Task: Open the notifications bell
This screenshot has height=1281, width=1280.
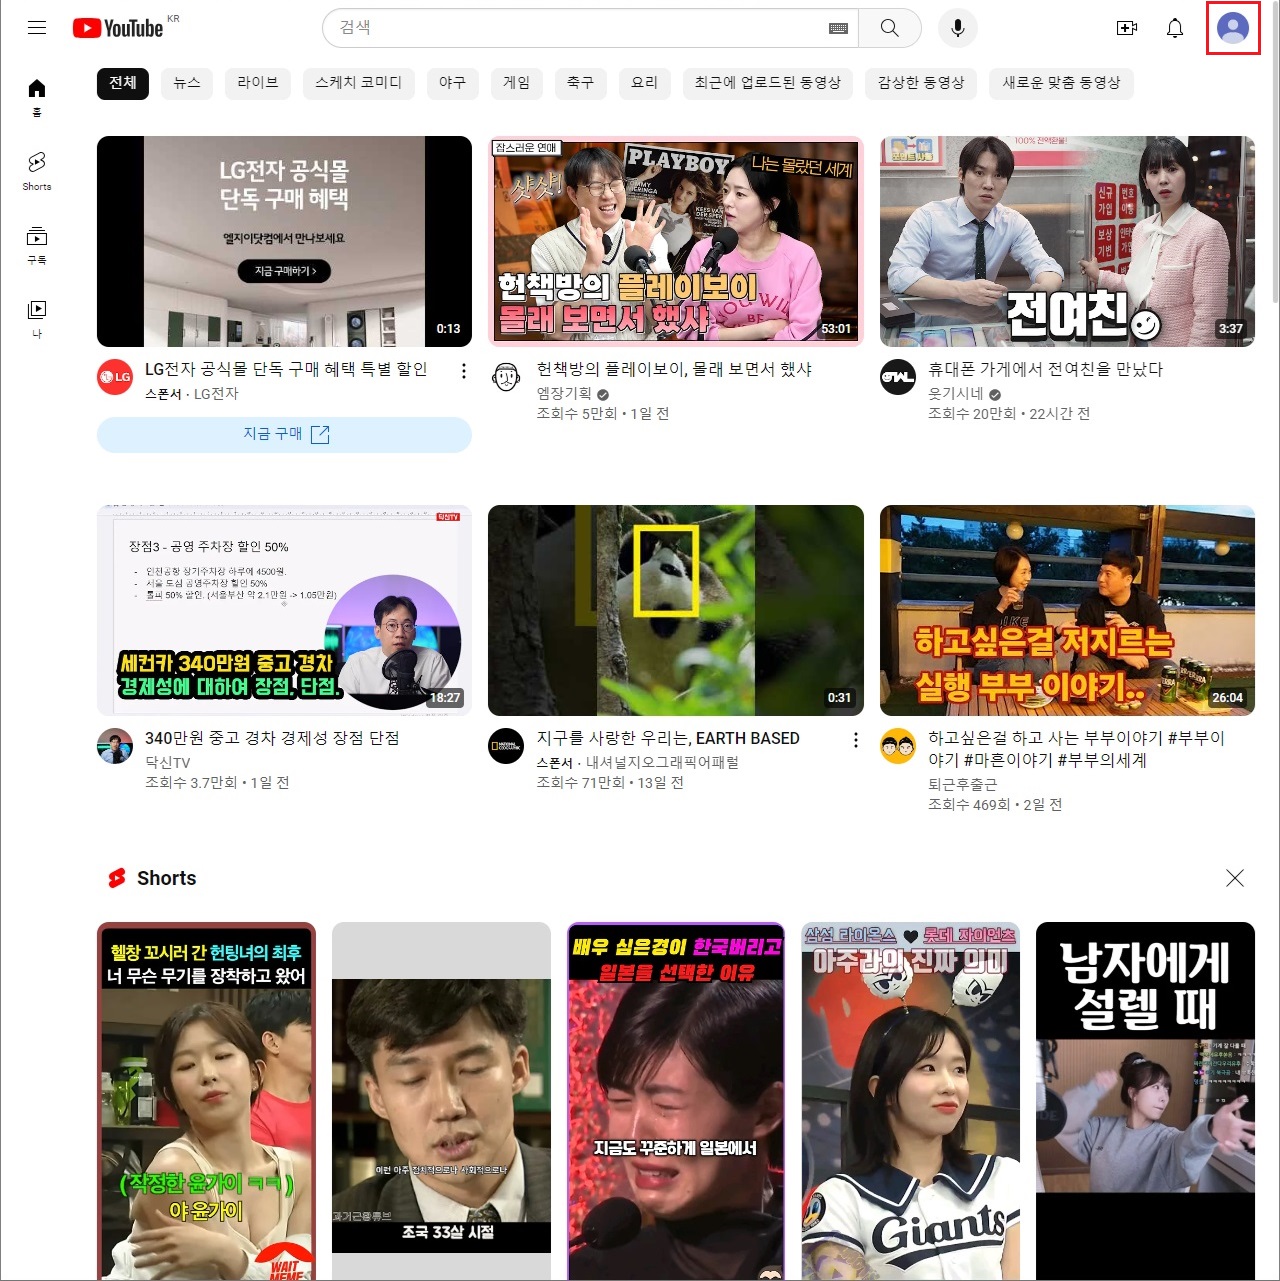Action: click(1175, 28)
